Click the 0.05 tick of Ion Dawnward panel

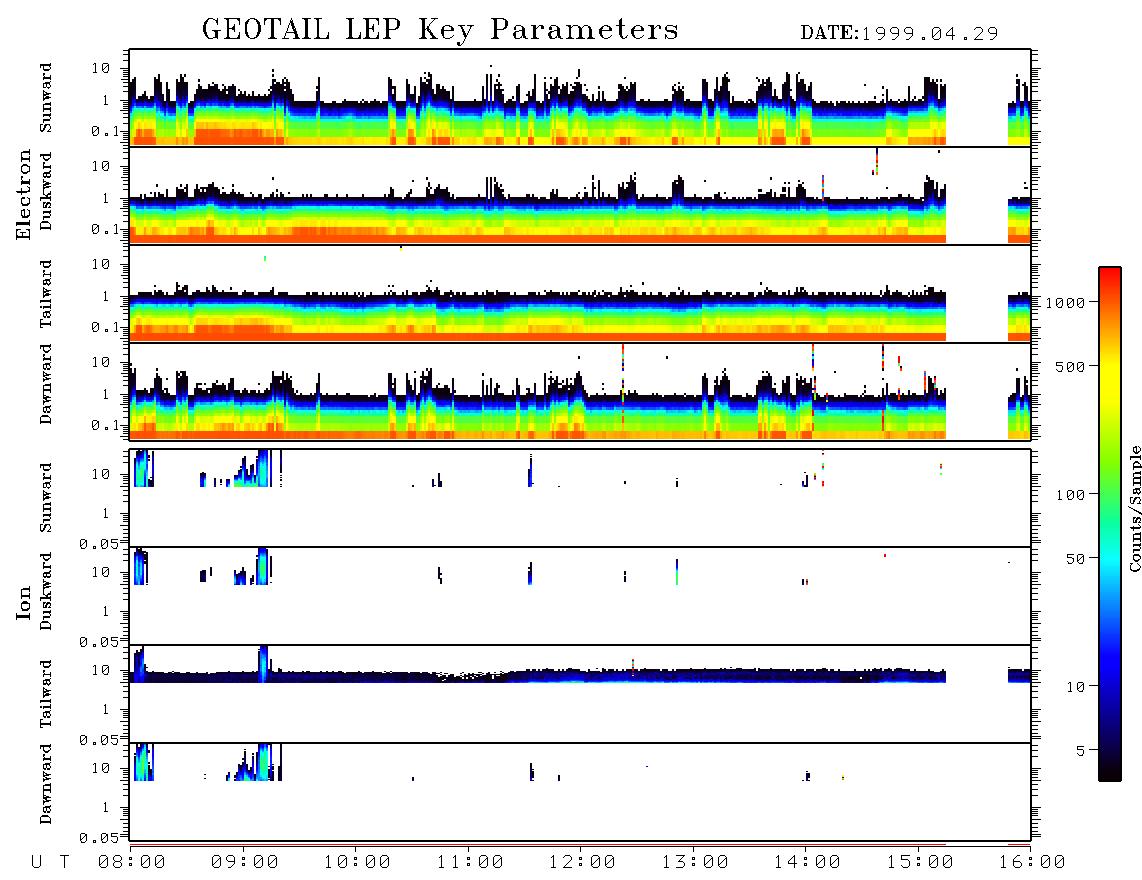pyautogui.click(x=98, y=838)
